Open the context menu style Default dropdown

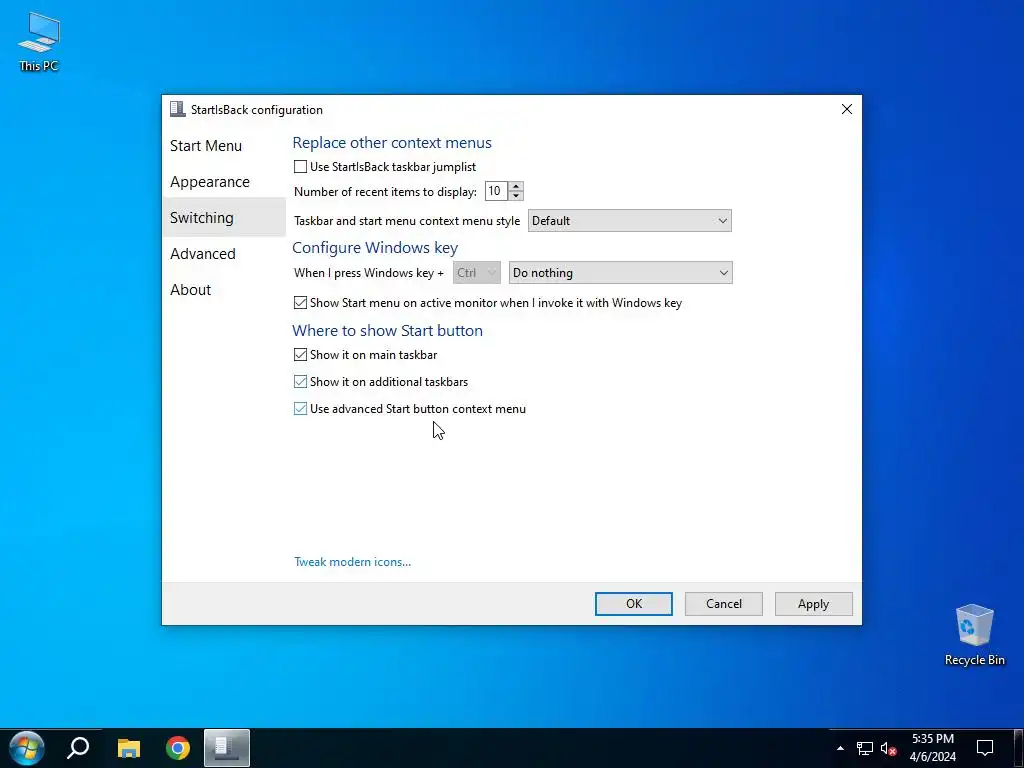pos(630,221)
